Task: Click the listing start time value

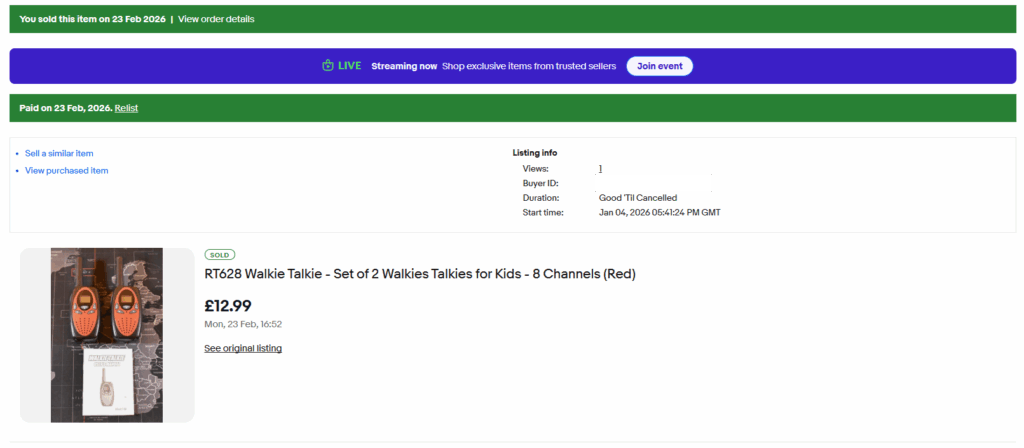Action: tap(659, 212)
